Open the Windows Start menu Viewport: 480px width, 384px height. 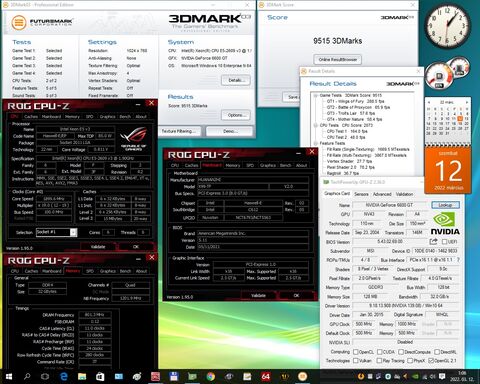[x=9, y=377]
